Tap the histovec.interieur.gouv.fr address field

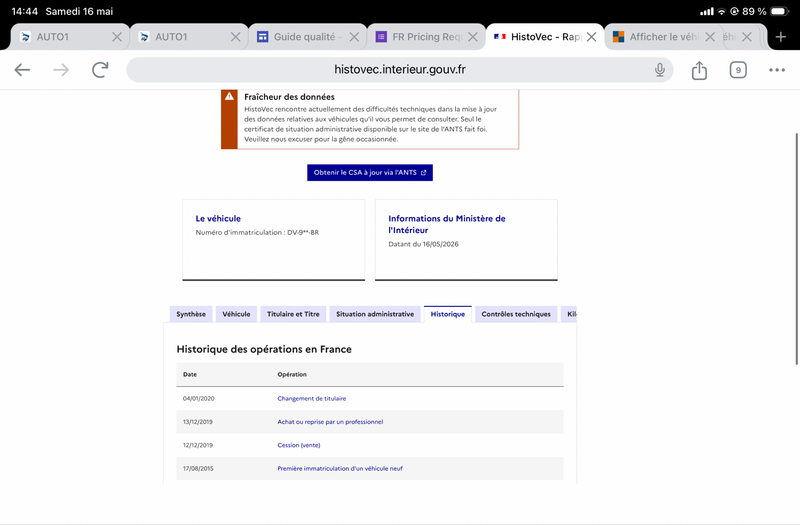coord(399,70)
